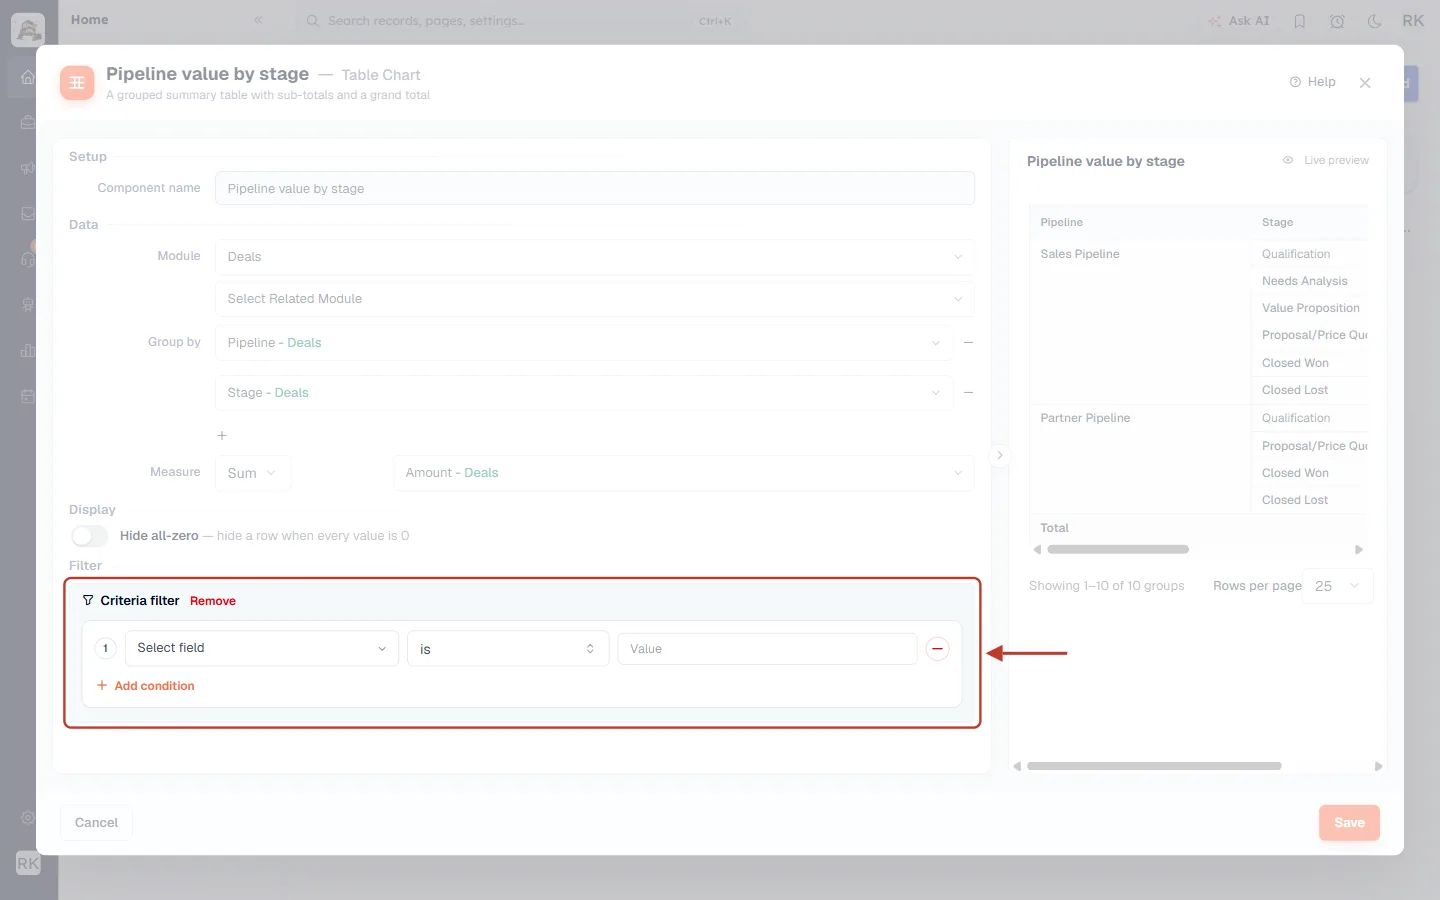Delete condition 1 with red minus circle
Screen dimensions: 1440x900
pos(937,649)
